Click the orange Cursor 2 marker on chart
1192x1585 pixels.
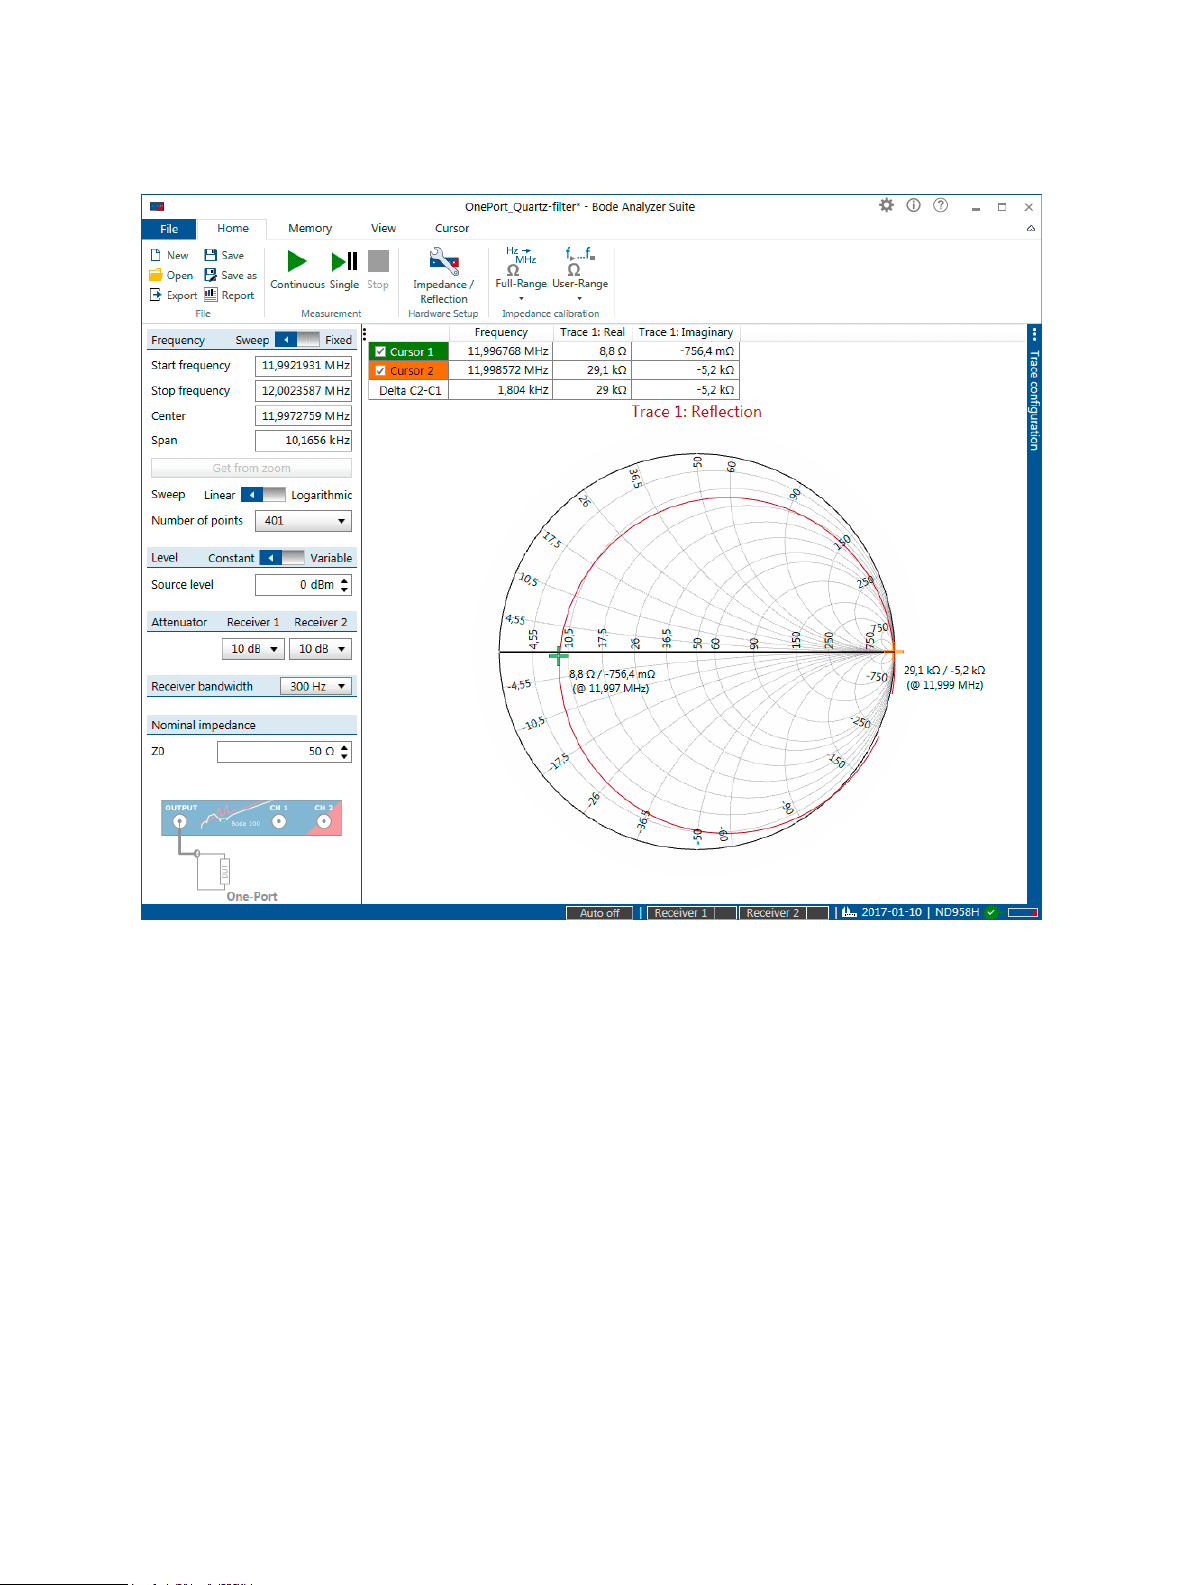click(893, 652)
